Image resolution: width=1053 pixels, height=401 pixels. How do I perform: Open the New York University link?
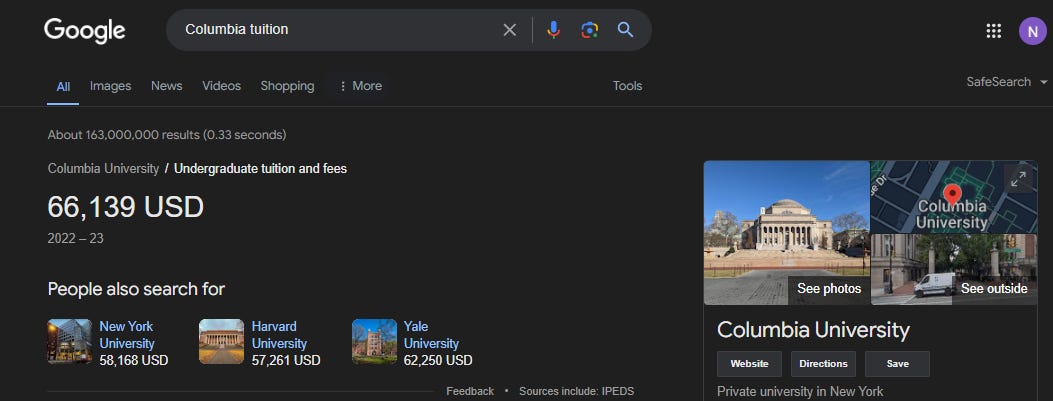[127, 335]
